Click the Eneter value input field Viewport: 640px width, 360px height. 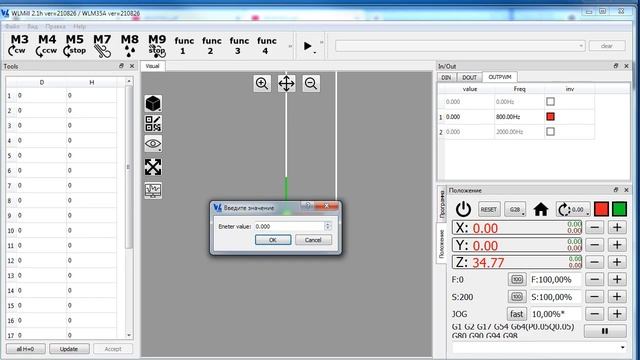point(289,226)
